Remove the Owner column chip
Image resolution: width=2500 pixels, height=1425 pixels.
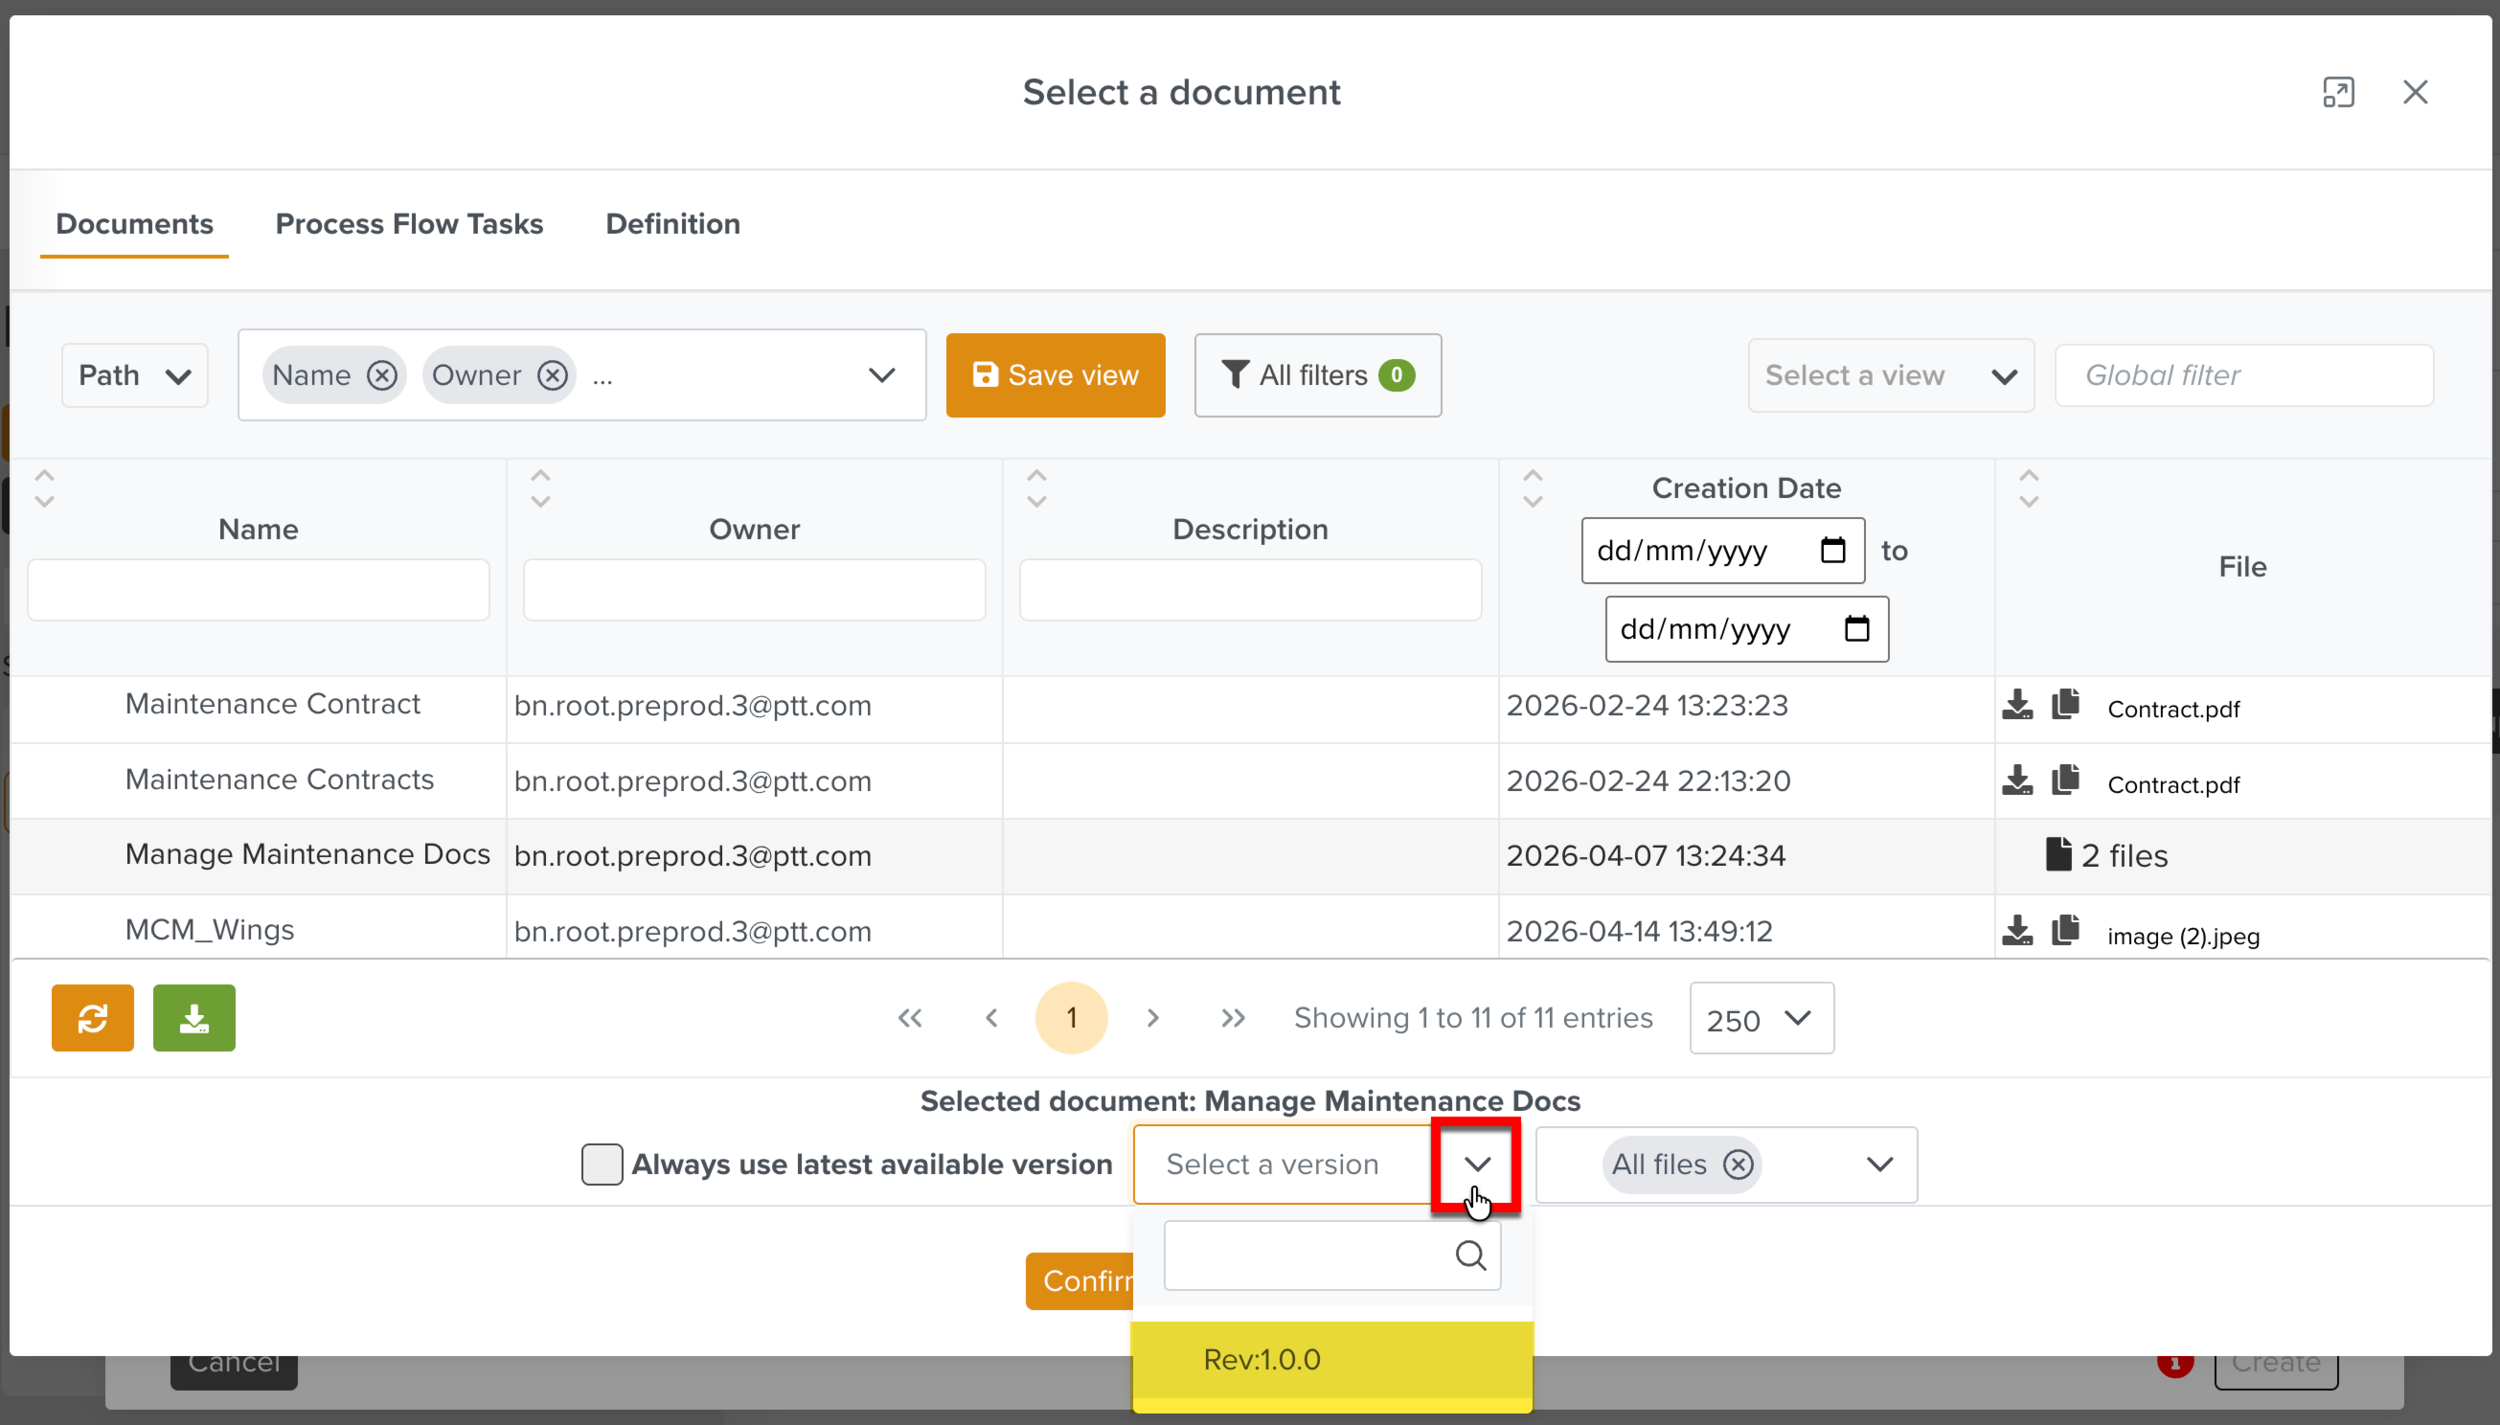[x=553, y=375]
